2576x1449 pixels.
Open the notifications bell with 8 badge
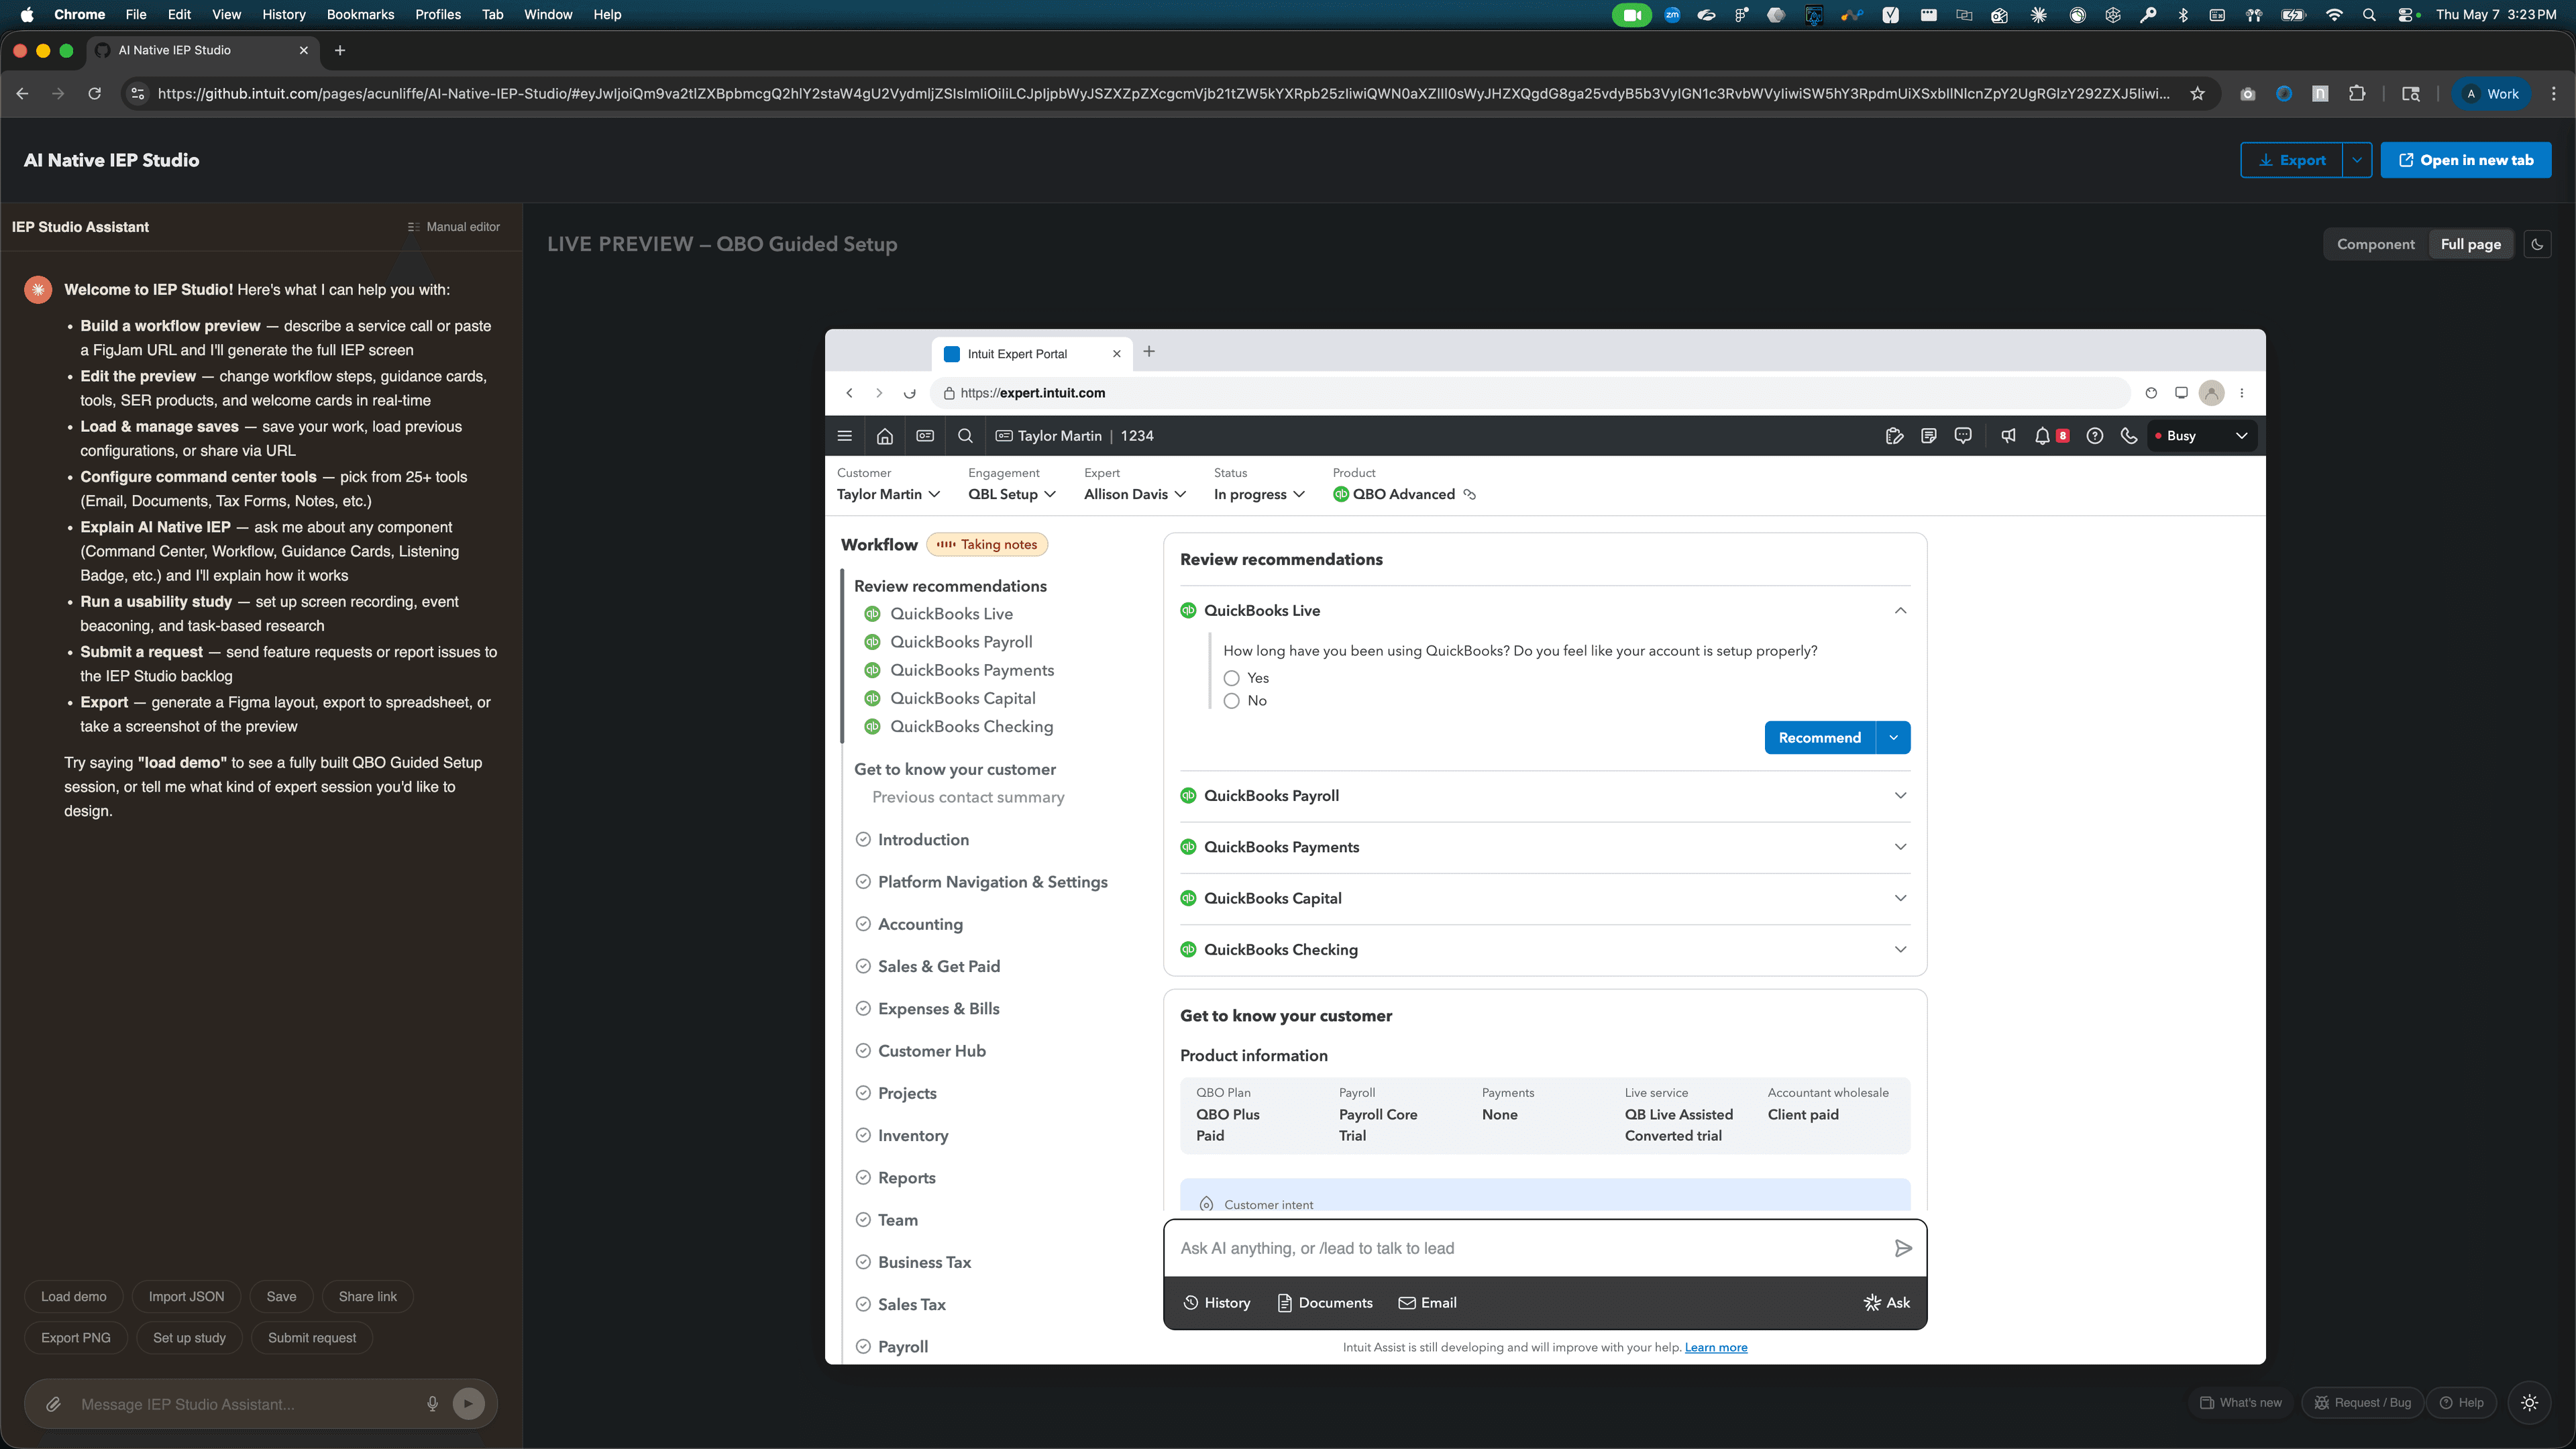point(2051,436)
